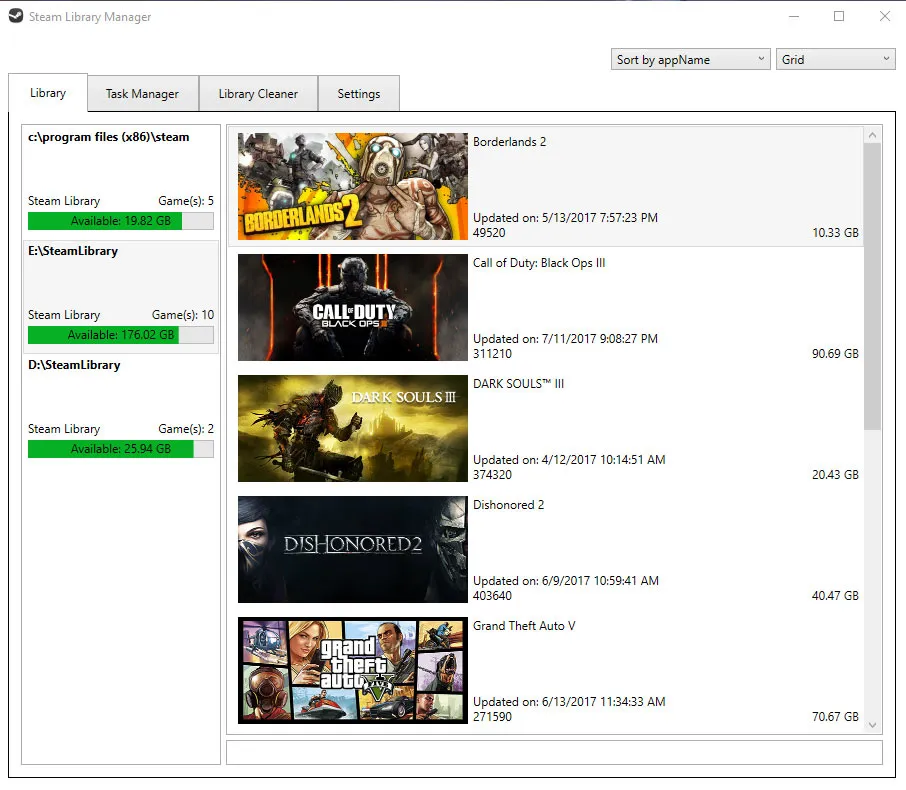Select the DARK SOULS™ III title text
The width and height of the screenshot is (906, 790).
point(518,384)
